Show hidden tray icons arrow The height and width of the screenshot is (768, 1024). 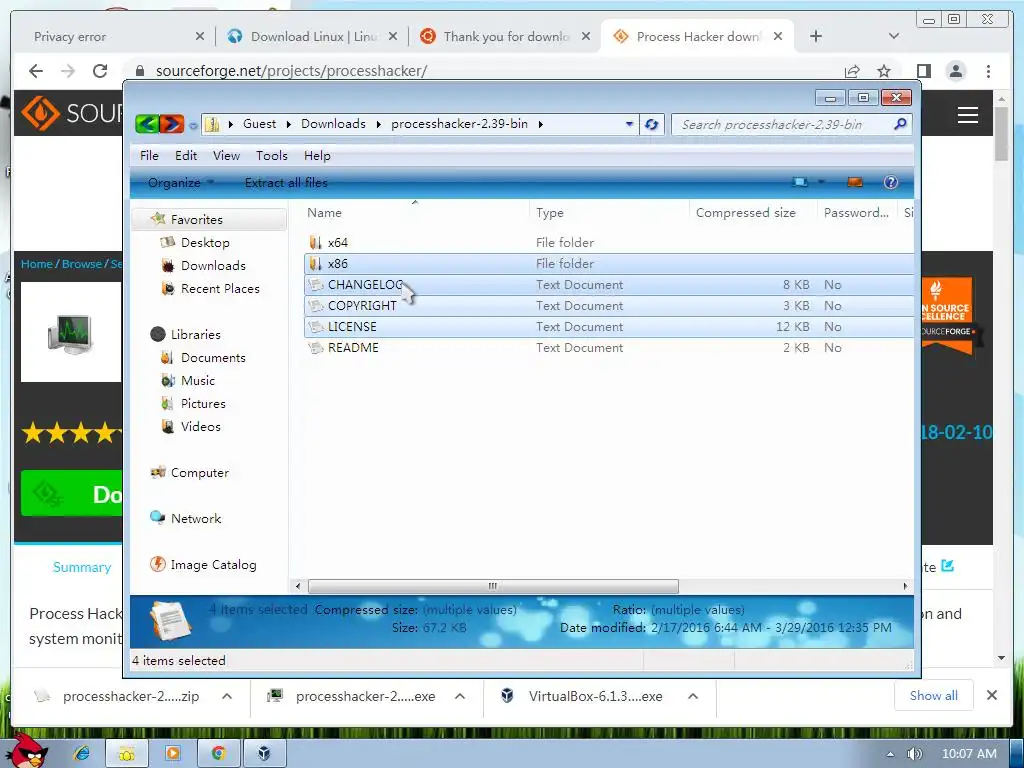(x=889, y=754)
